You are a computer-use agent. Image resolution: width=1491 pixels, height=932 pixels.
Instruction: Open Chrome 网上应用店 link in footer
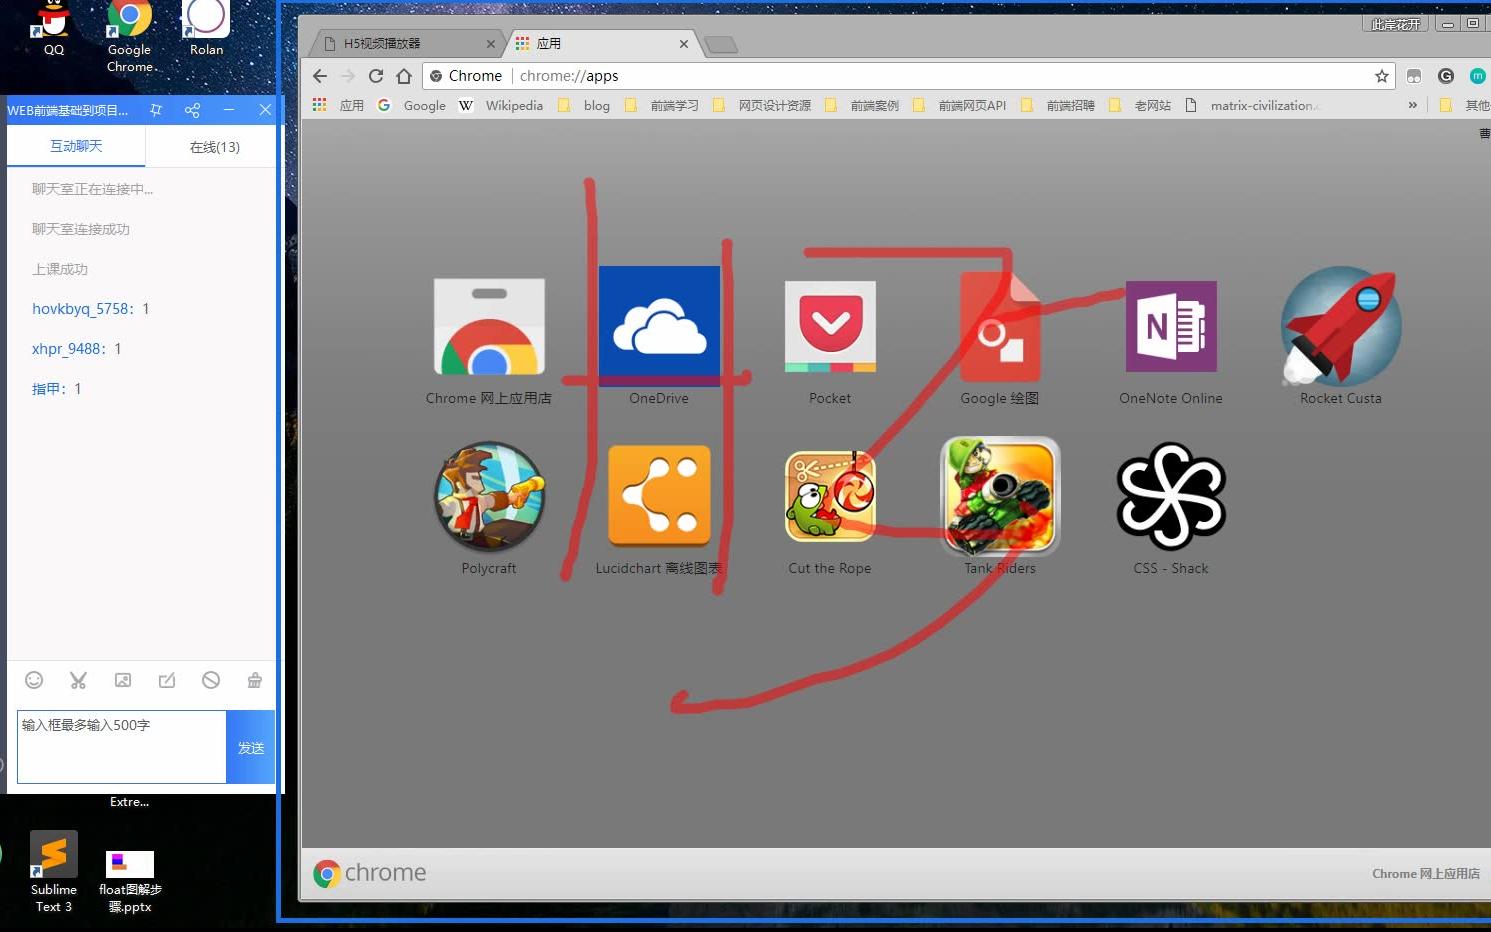[x=1426, y=874]
